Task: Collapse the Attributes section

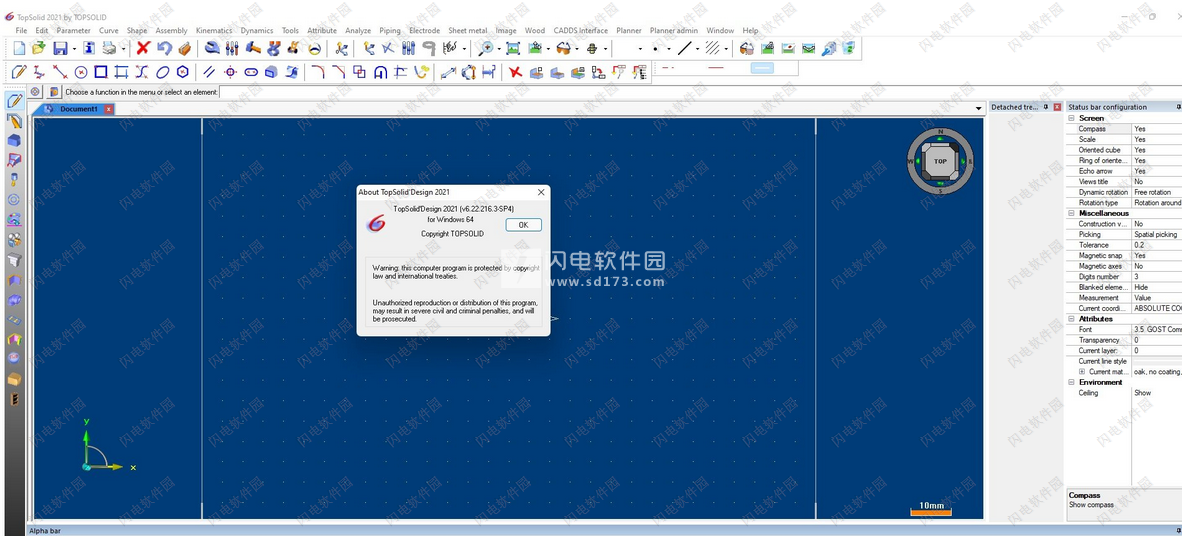Action: click(x=1071, y=319)
